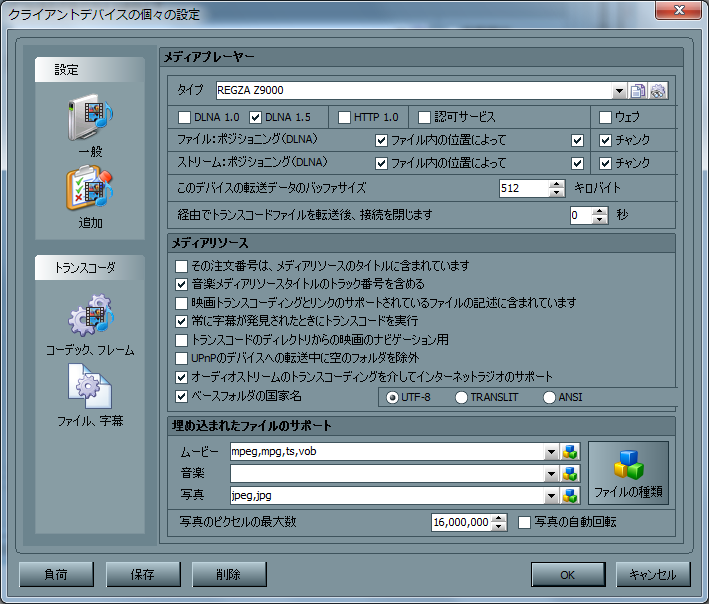Viewport: 709px width, 604px height.
Task: Decrease the buffer size 512 spinner
Action: [556, 193]
